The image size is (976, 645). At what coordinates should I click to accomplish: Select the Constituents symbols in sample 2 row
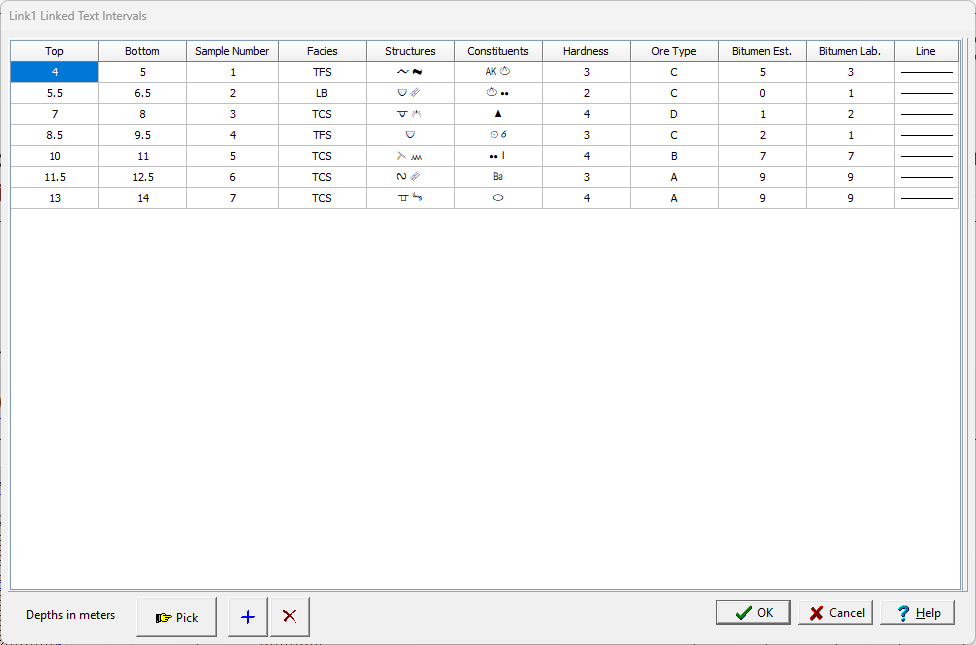(x=498, y=93)
